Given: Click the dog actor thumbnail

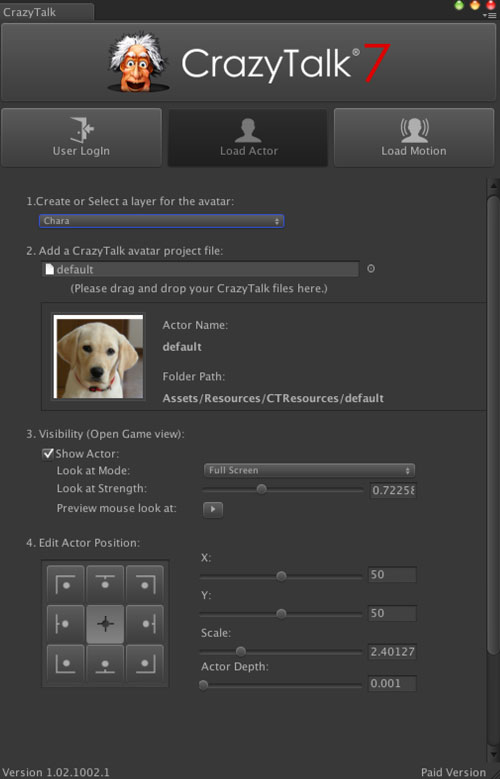Looking at the screenshot, I should (99, 357).
